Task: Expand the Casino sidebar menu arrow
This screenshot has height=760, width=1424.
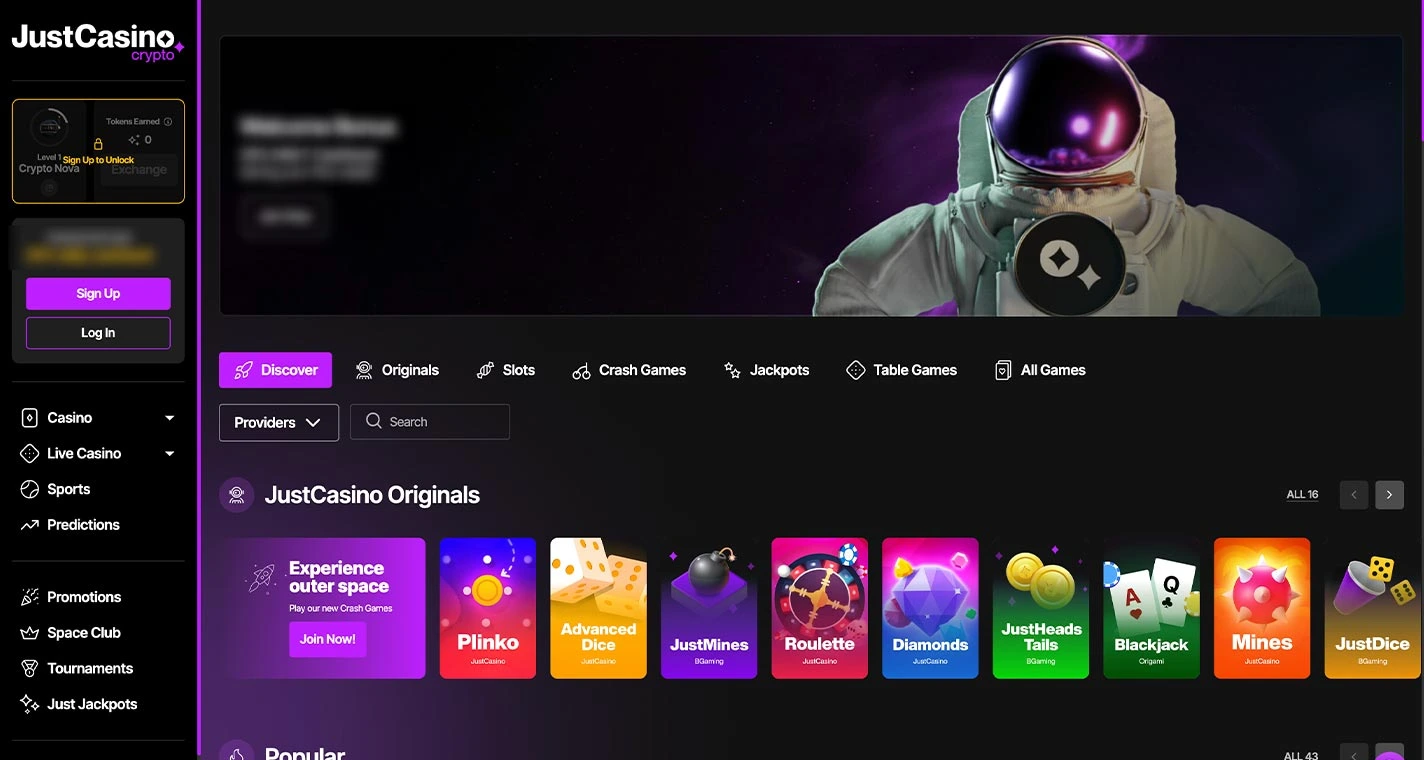Action: point(169,418)
